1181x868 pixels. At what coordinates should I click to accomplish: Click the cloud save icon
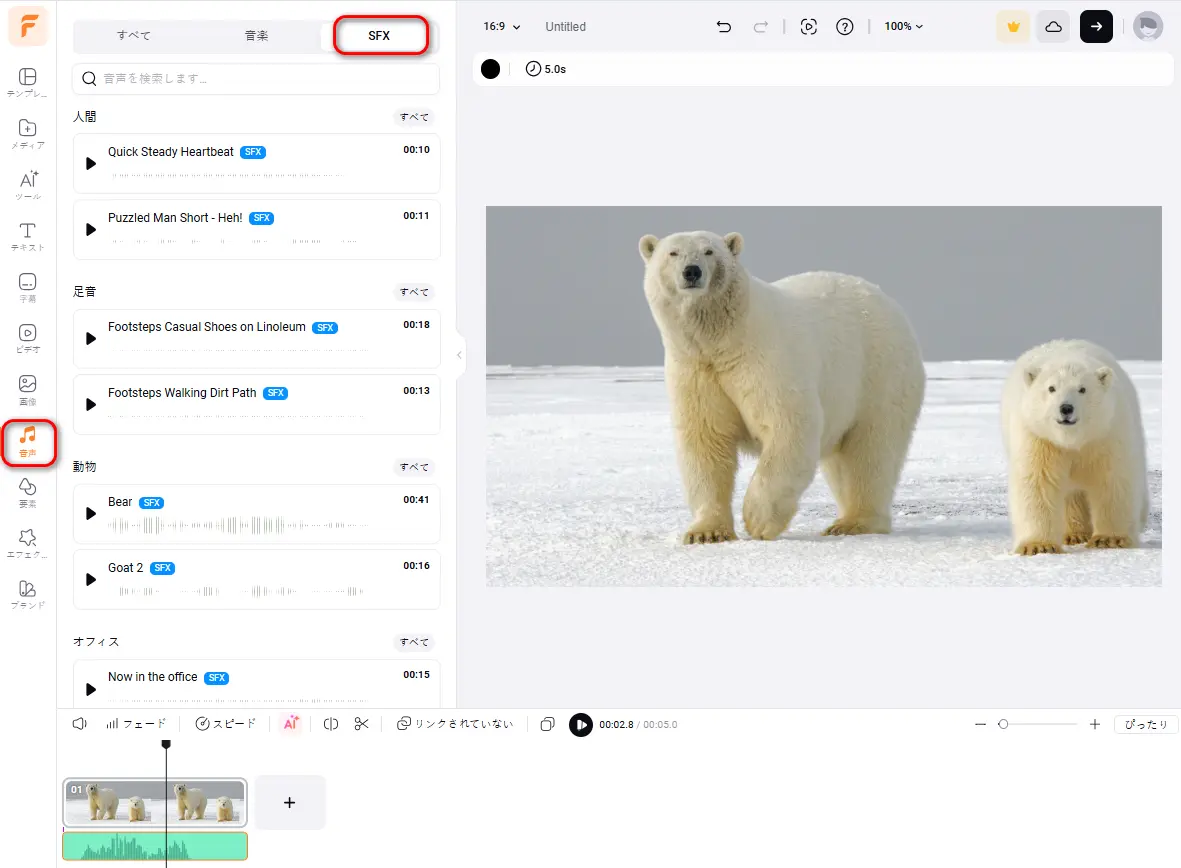point(1053,27)
